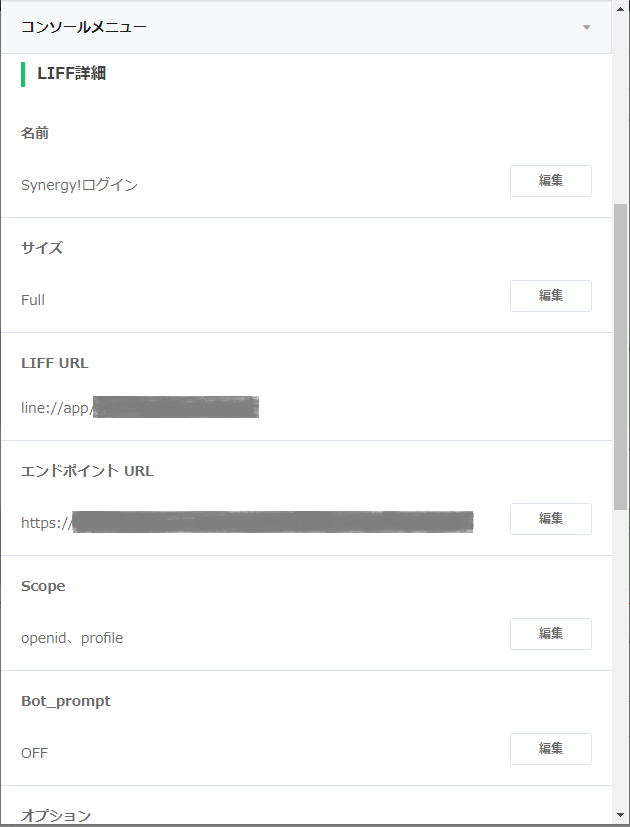Click the LIFF URL field label
The image size is (630, 827).
click(55, 363)
